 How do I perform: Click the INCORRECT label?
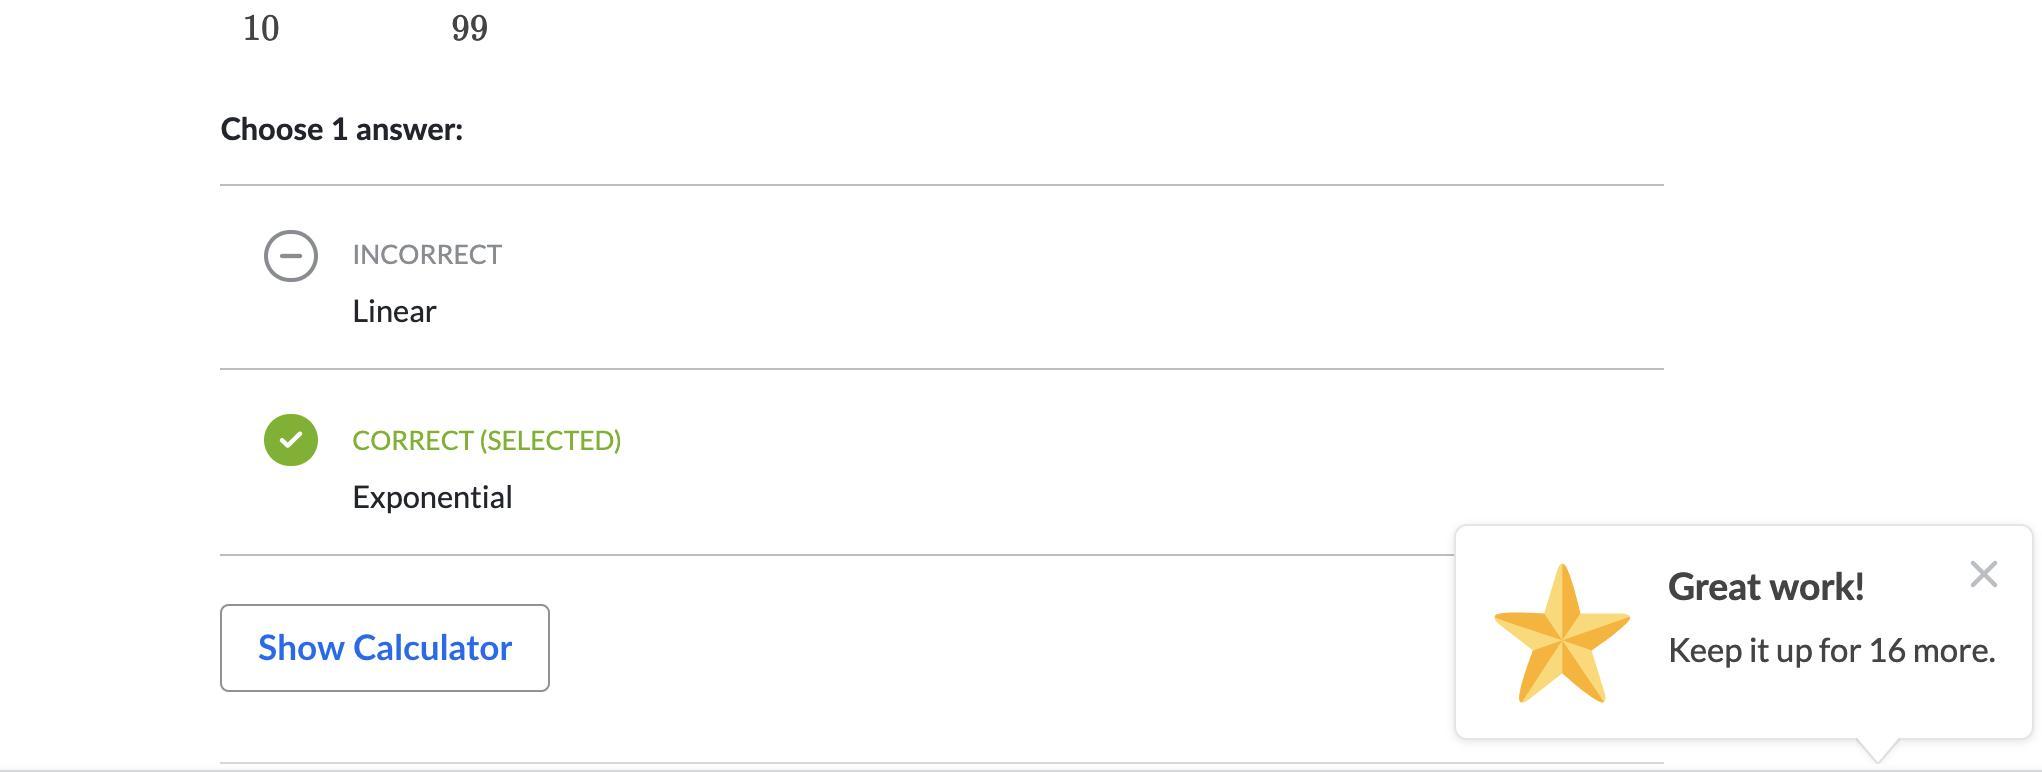point(427,255)
